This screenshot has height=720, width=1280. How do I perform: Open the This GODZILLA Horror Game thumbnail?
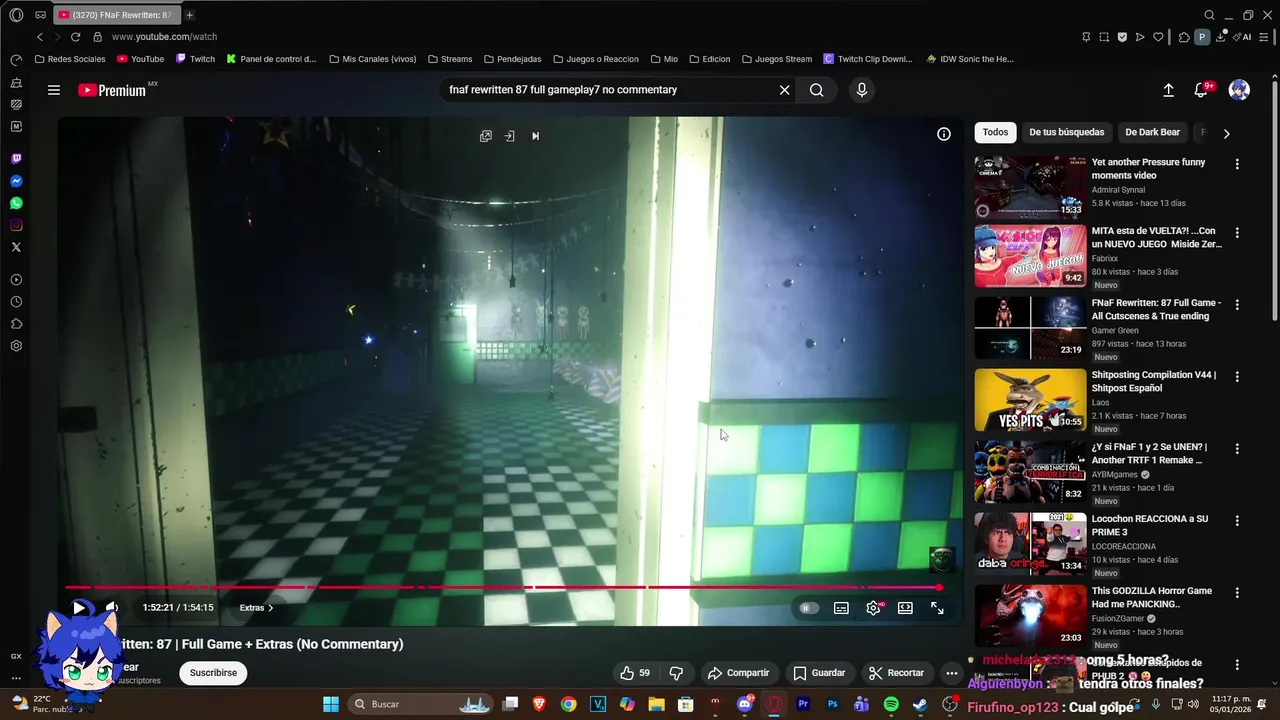coord(1030,616)
